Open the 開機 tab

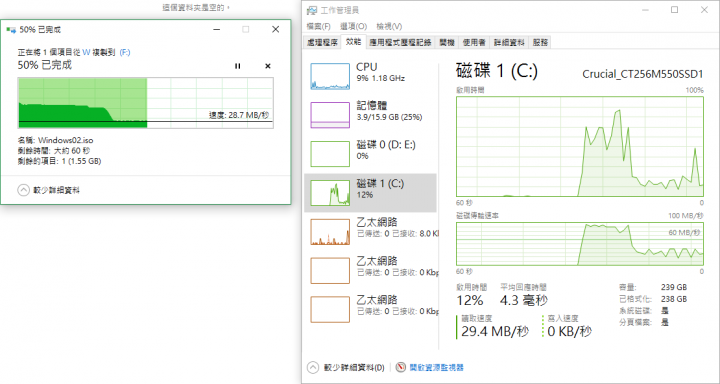click(447, 43)
